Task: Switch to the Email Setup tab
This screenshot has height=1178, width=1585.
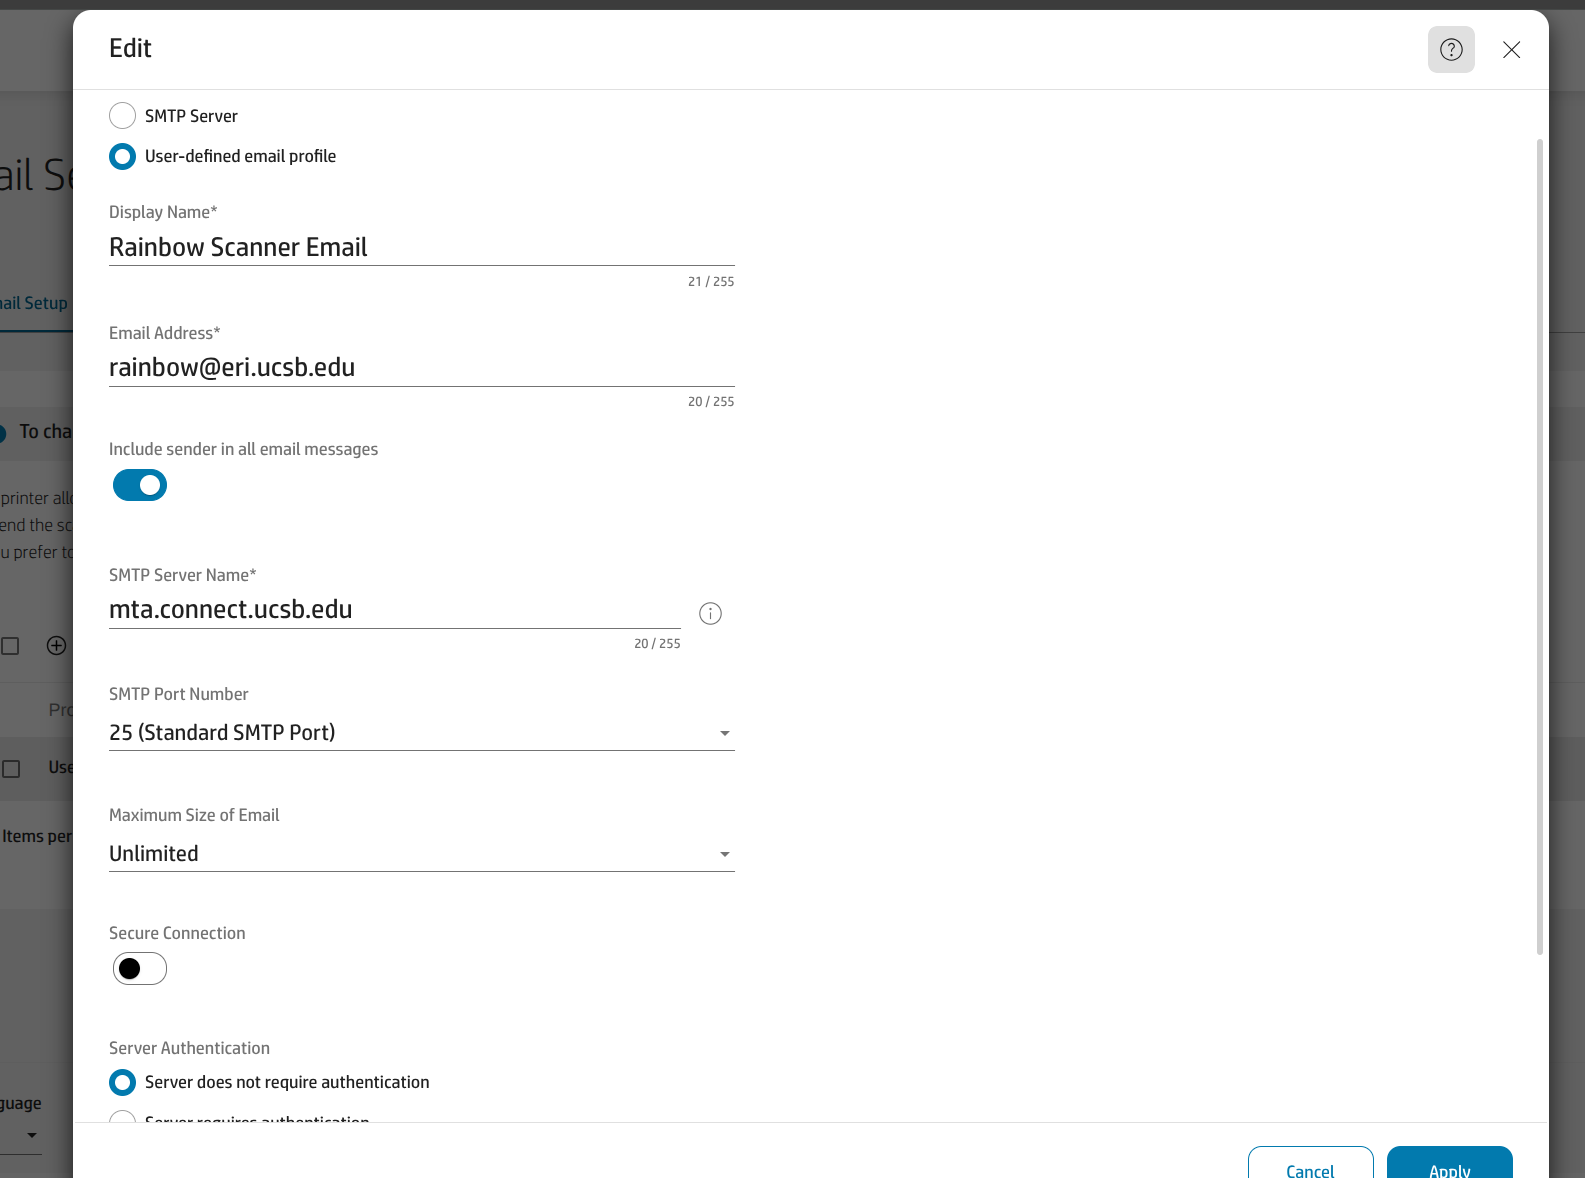Action: click(34, 303)
